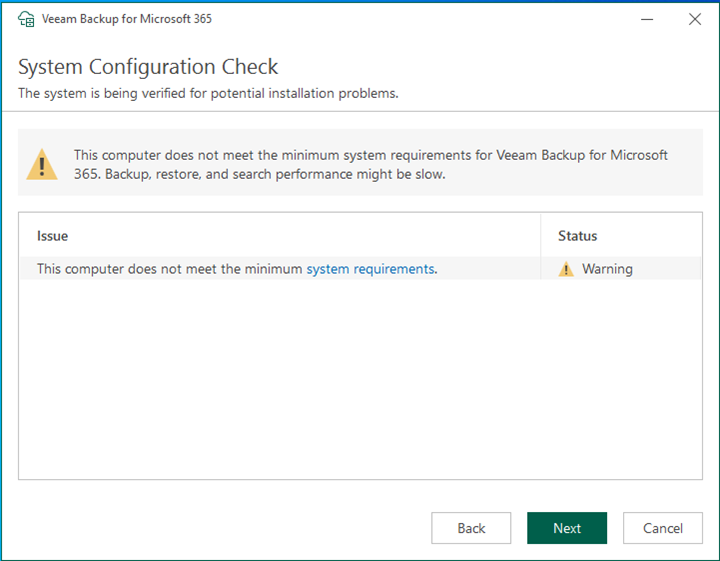Viewport: 720px width, 561px height.
Task: Click the System Configuration Check heading
Action: (x=148, y=67)
